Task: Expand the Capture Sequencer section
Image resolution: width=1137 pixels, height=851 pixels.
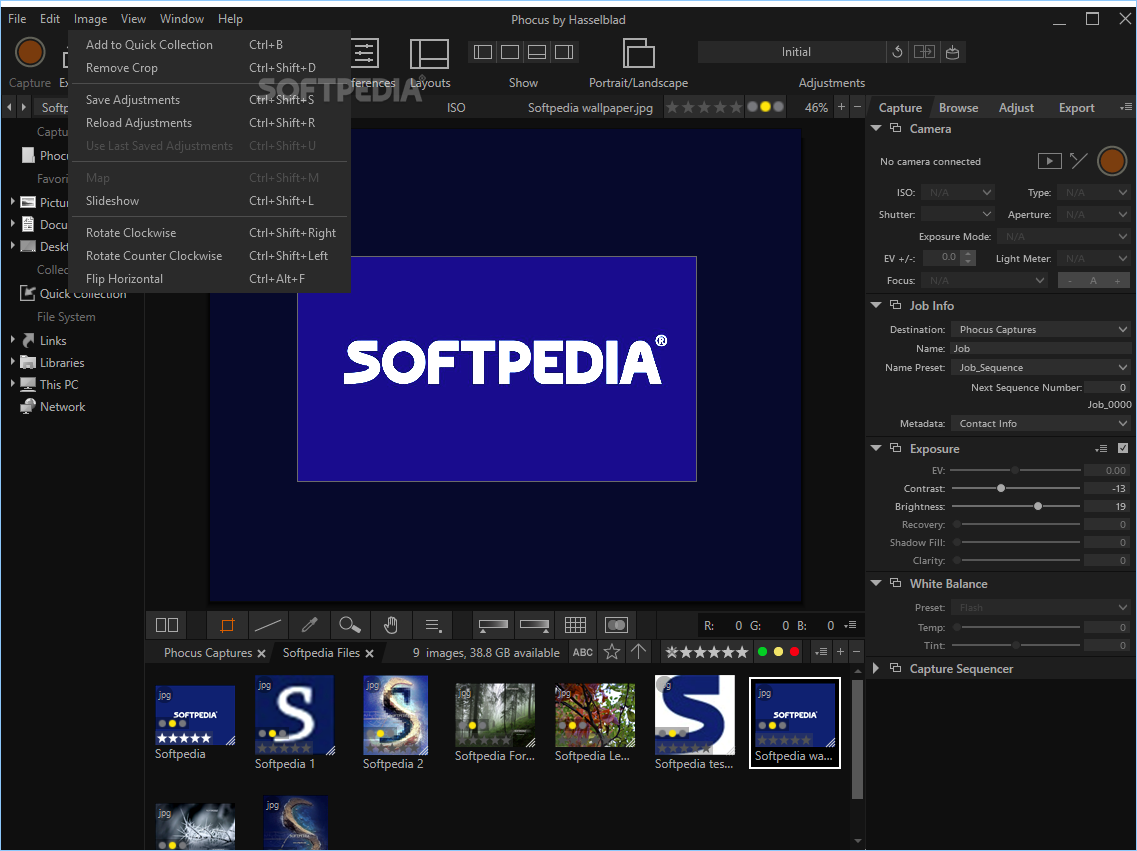Action: [876, 668]
